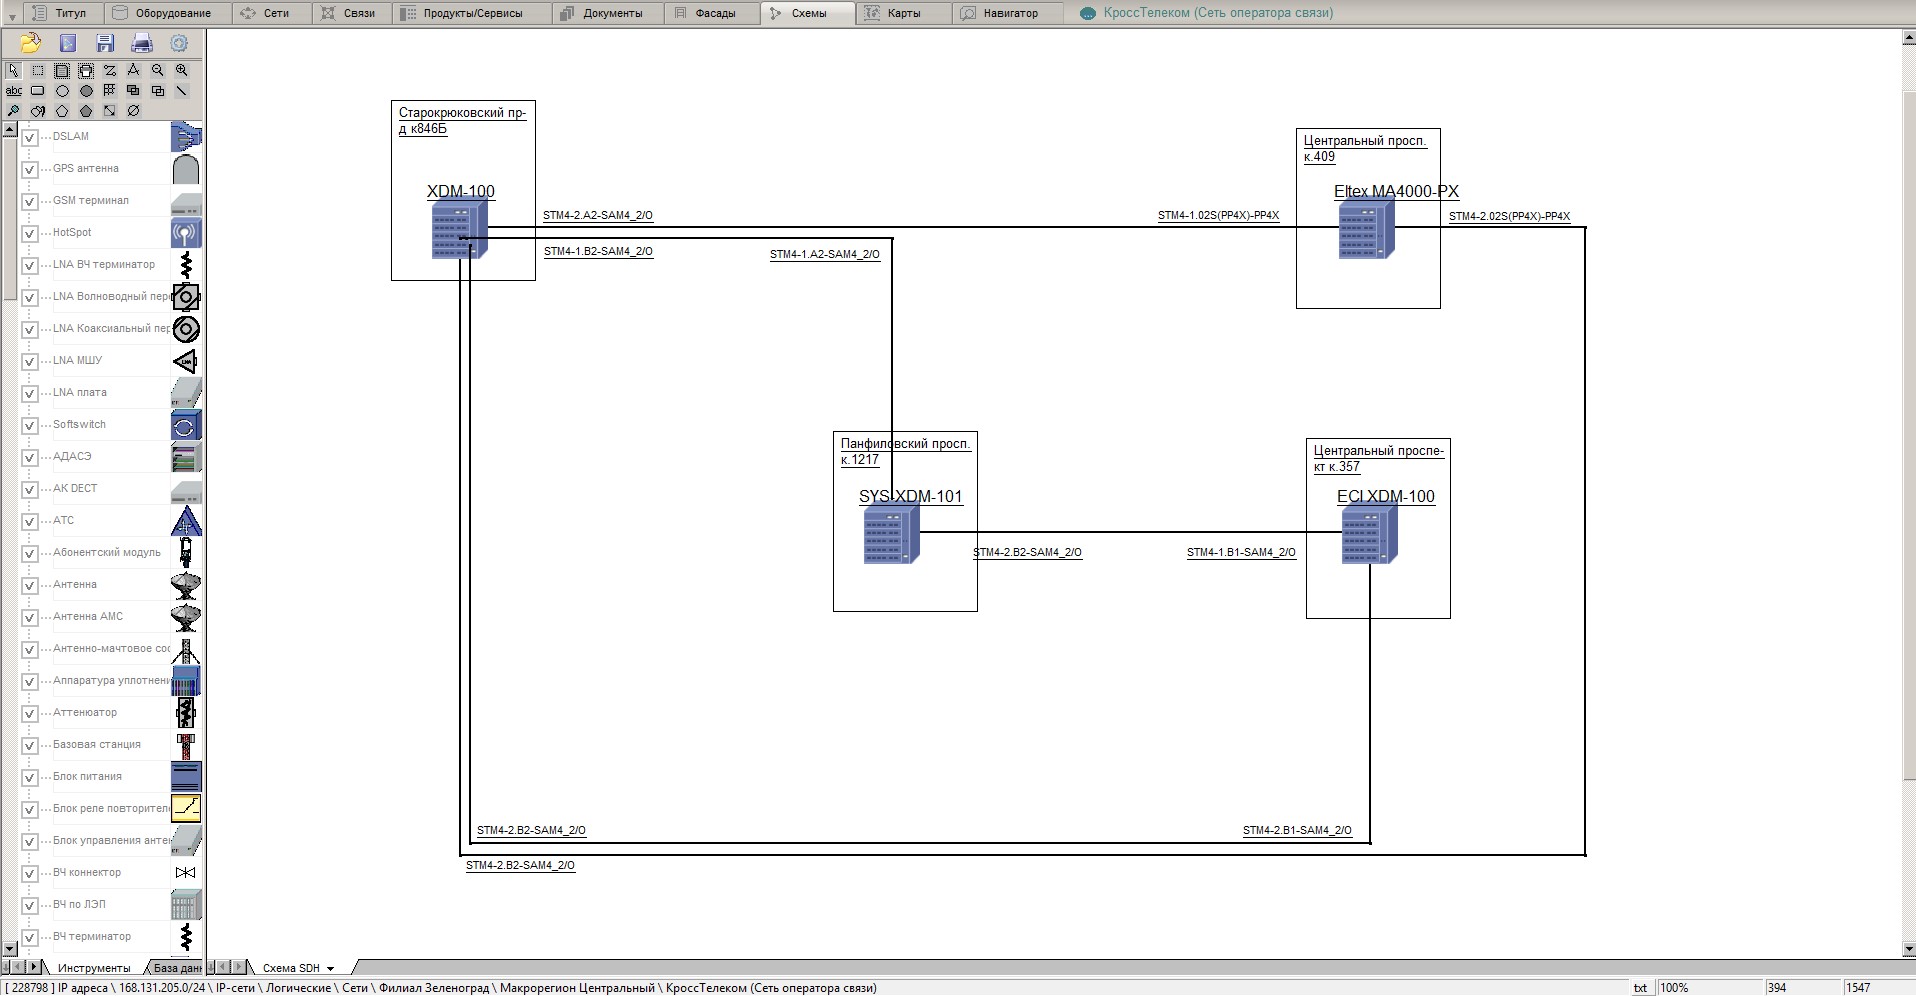
Task: Toggle the GSM терминал checkbox
Action: pos(30,202)
